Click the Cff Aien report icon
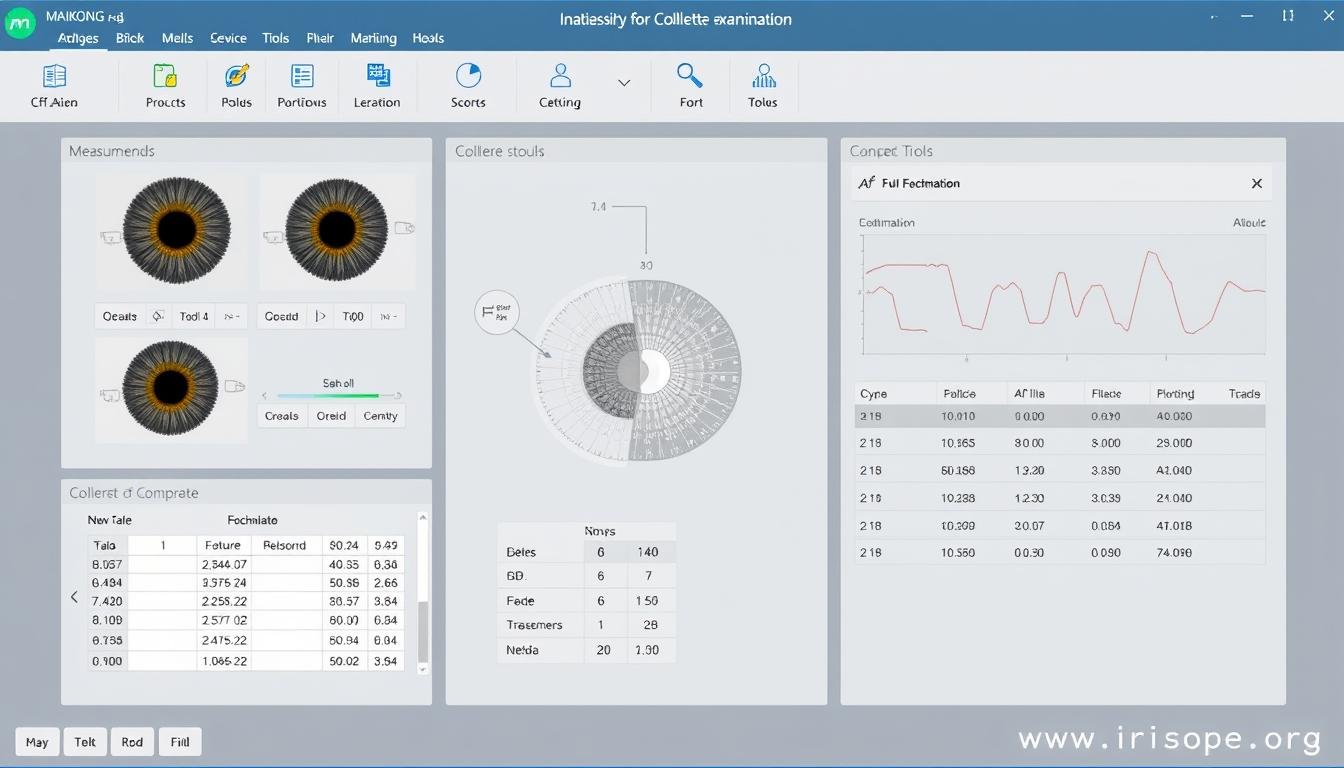The height and width of the screenshot is (768, 1344). click(x=55, y=85)
